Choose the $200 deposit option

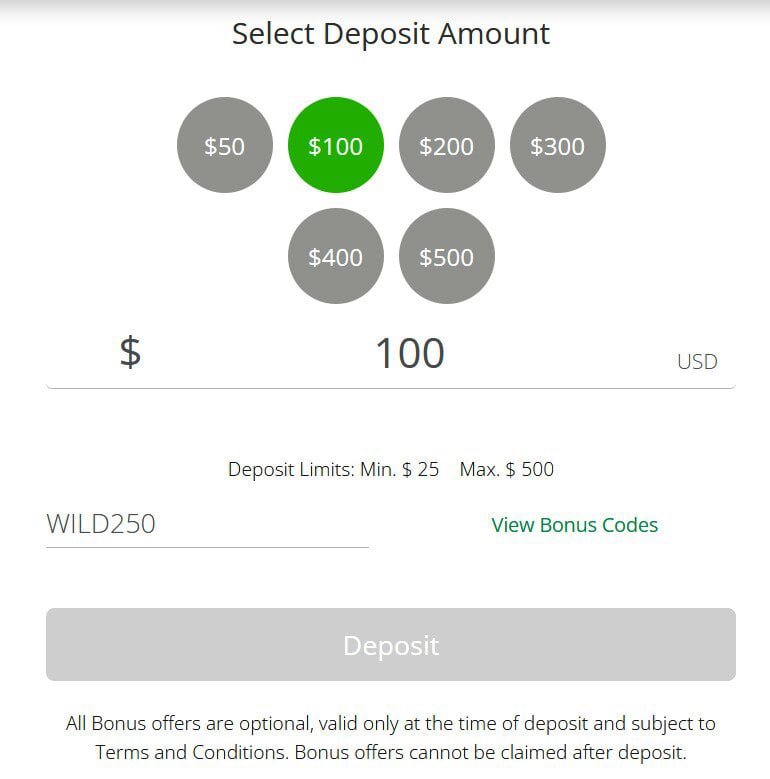pos(446,146)
